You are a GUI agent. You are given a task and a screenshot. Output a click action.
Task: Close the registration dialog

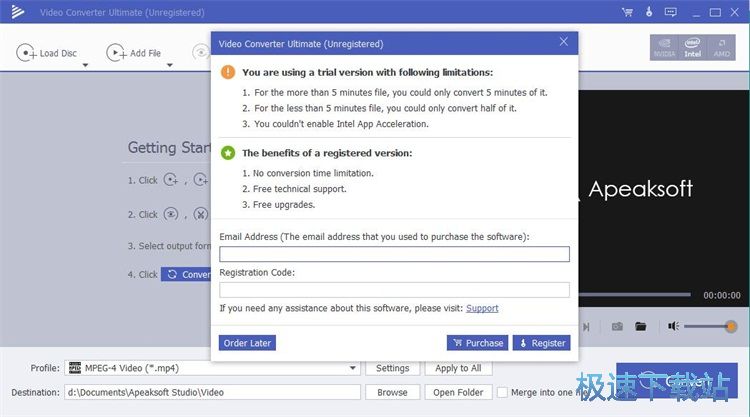[x=564, y=42]
